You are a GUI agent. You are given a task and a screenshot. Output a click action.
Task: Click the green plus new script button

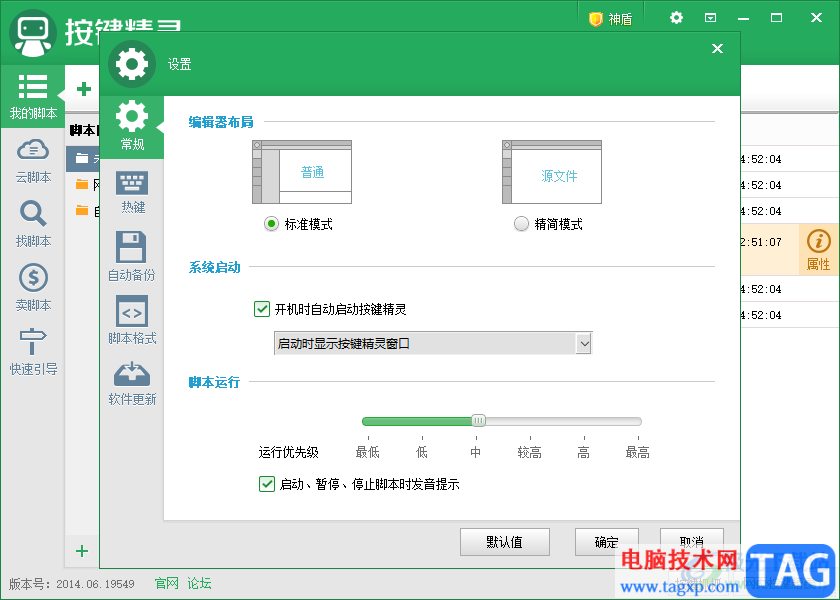(83, 89)
